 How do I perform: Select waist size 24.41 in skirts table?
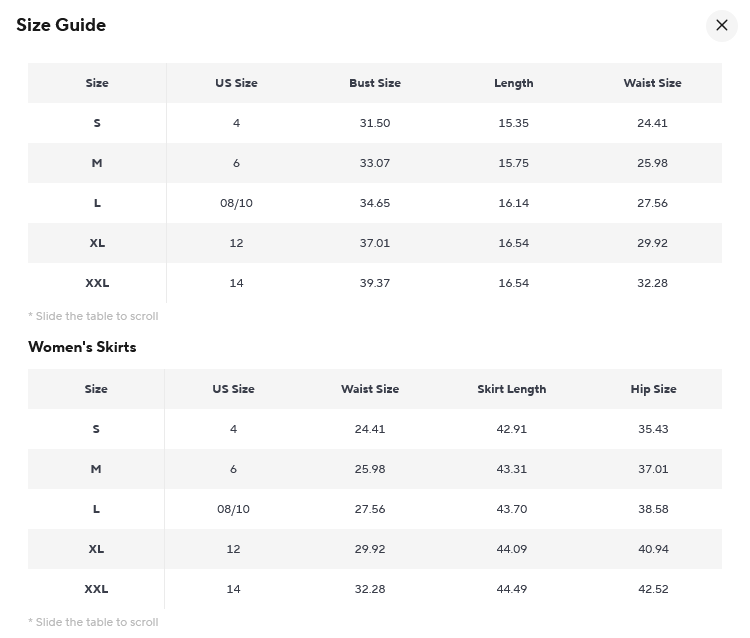tap(370, 429)
